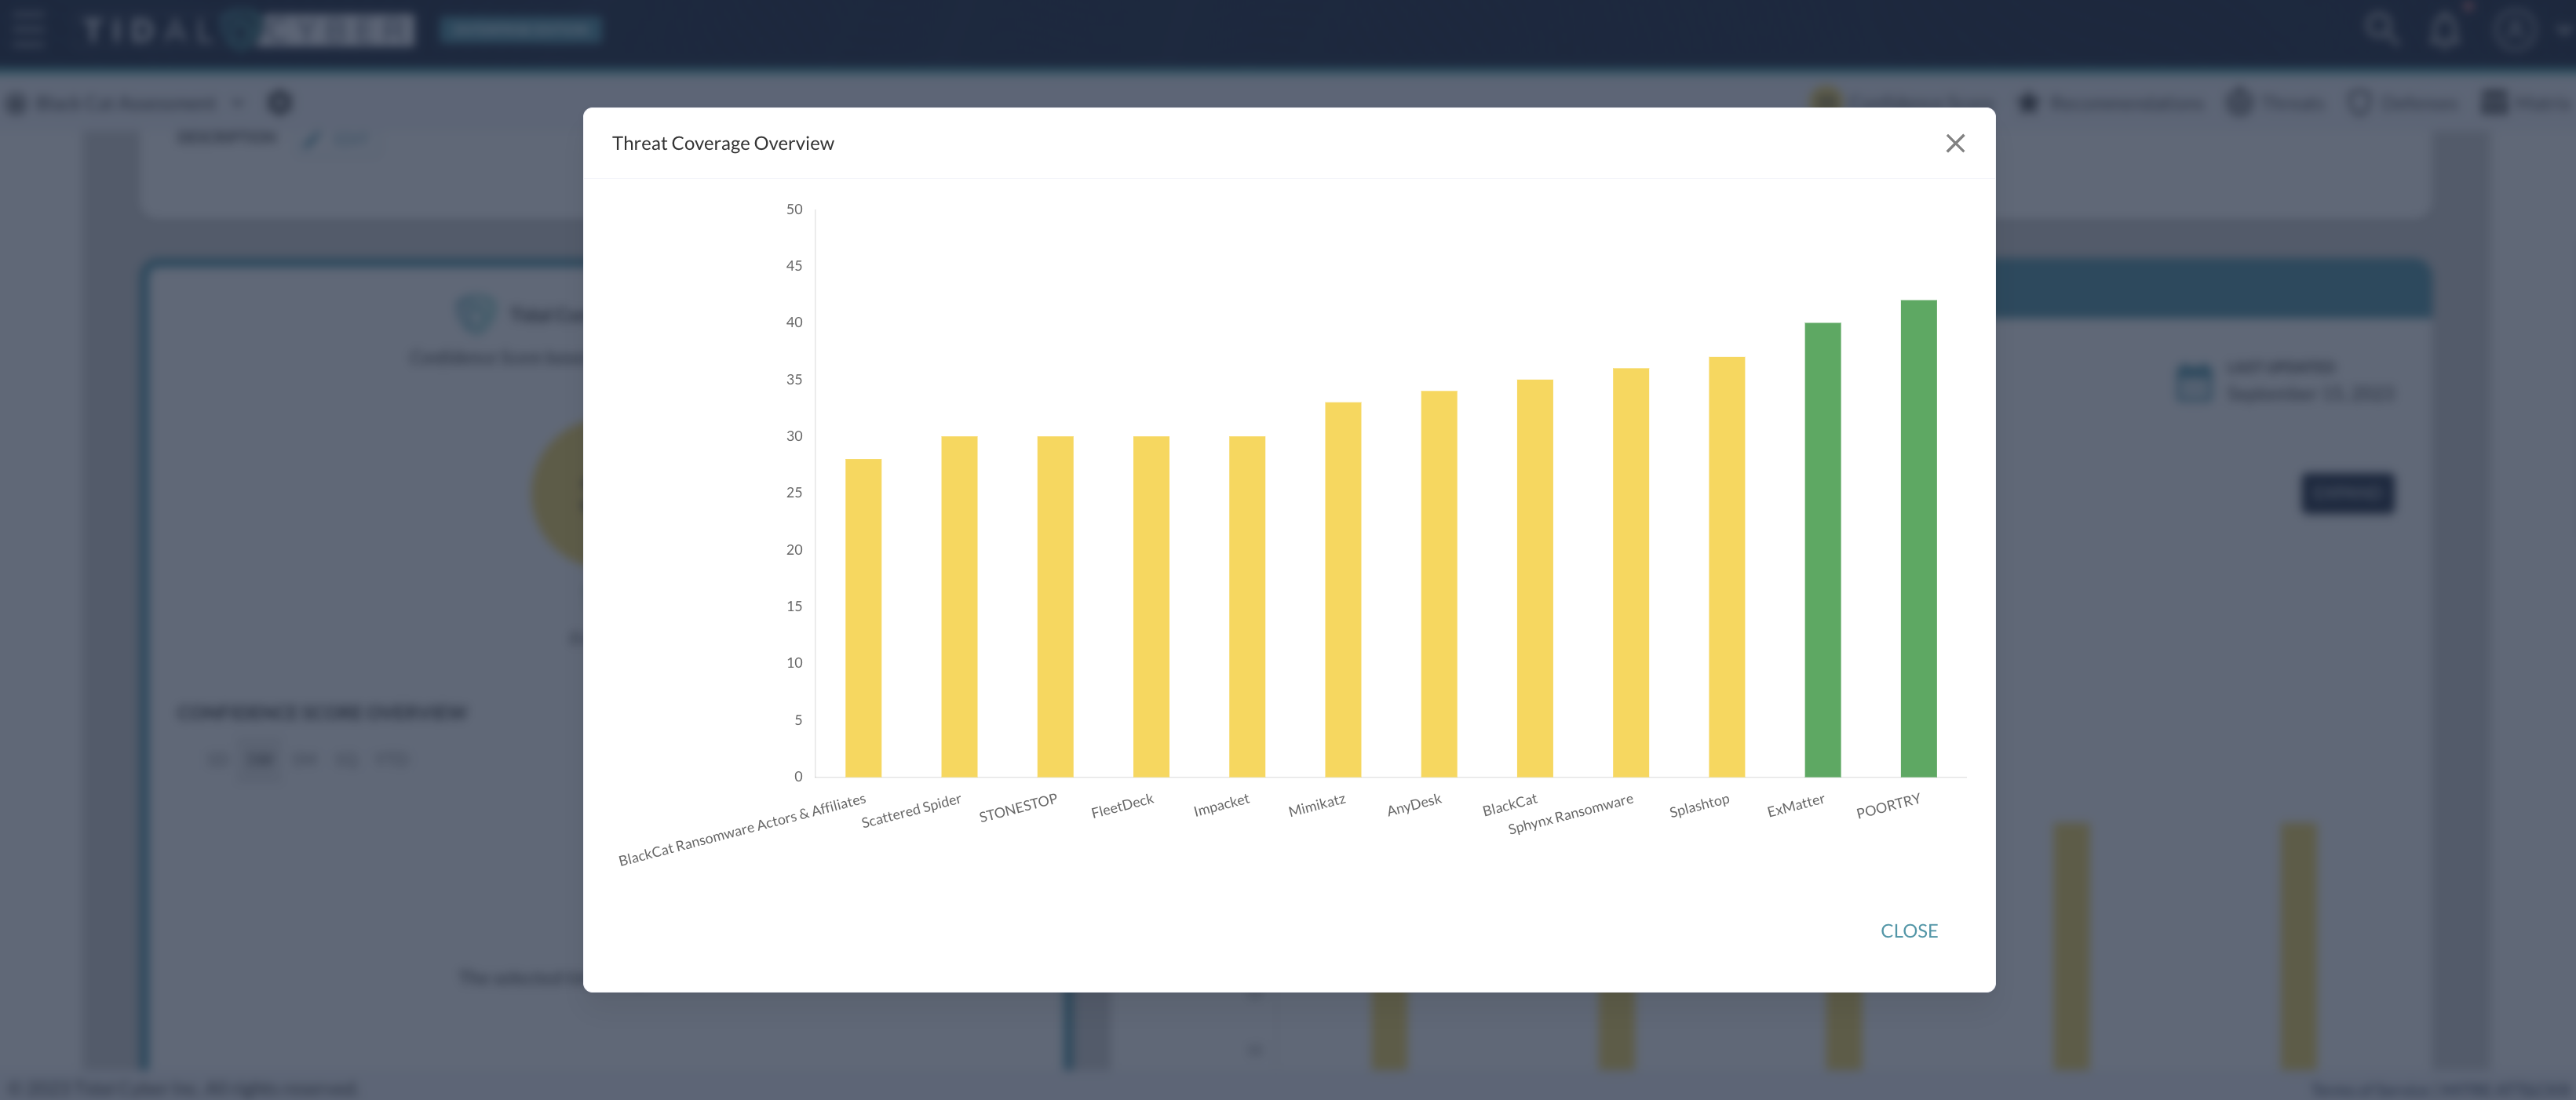The height and width of the screenshot is (1100, 2576).
Task: Open the notifications bell icon
Action: coord(2445,28)
